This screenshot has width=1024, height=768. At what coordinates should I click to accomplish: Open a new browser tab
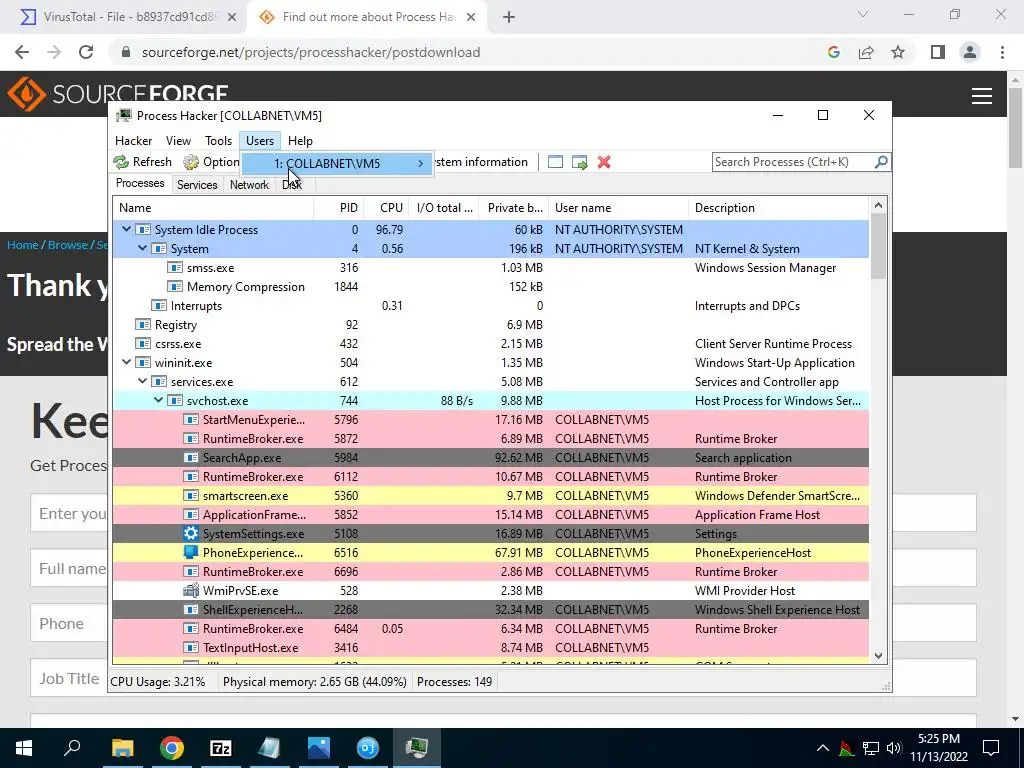point(509,17)
